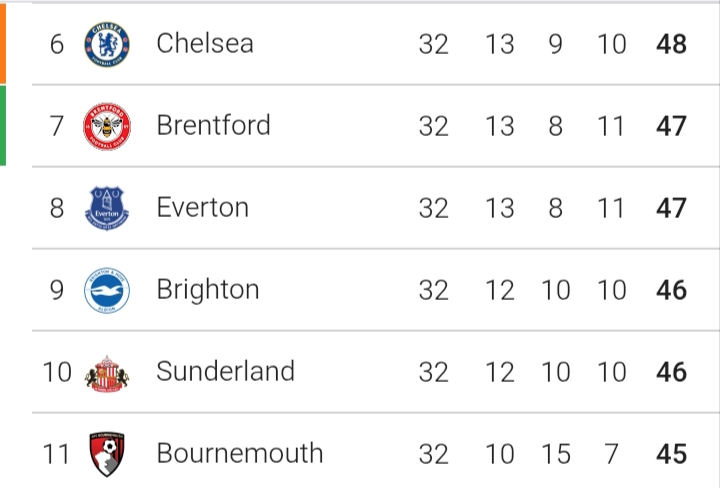Click Brentford's 47 points total

pos(672,126)
